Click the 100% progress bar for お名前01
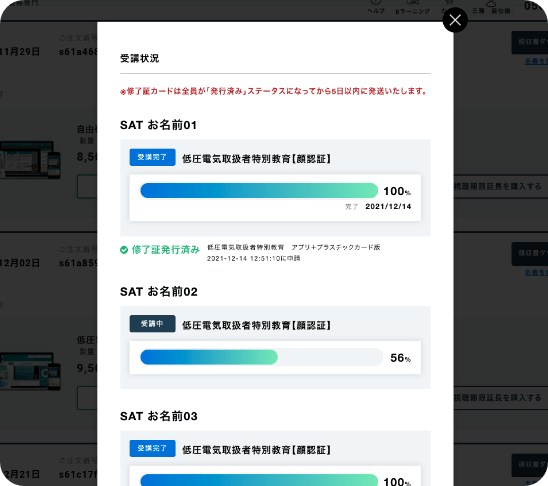 (x=259, y=191)
